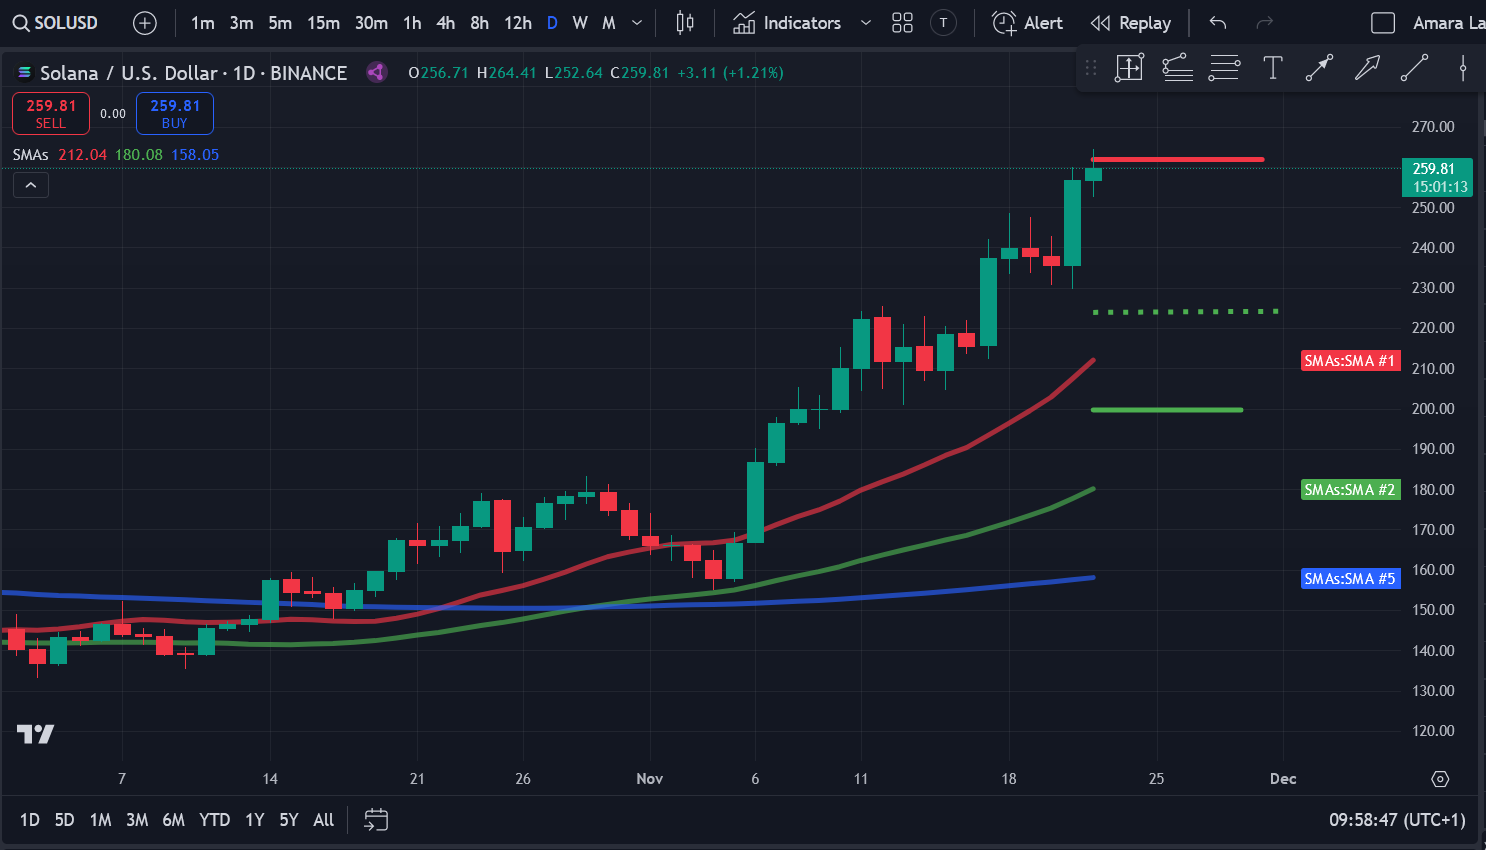Click the plus icon to add a symbol
Screen dimensions: 1486x850
(145, 23)
